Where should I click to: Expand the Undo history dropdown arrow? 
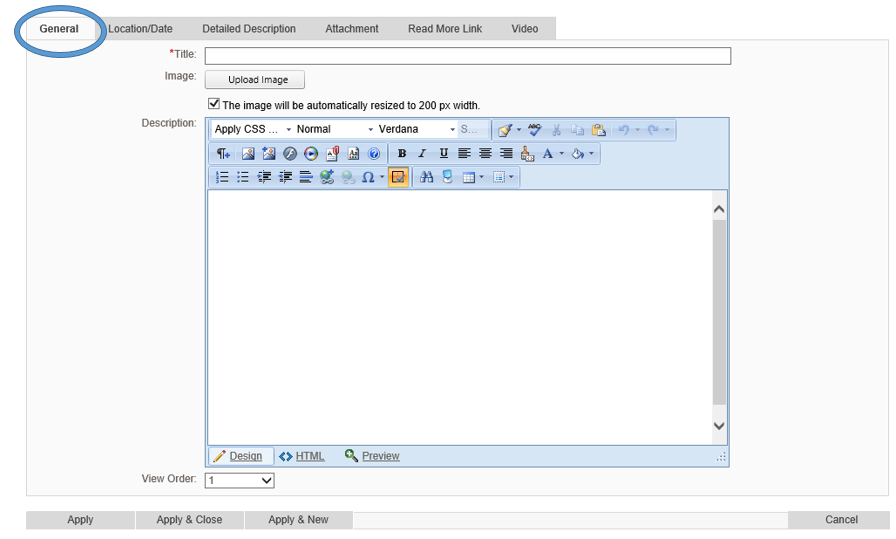click(x=638, y=130)
